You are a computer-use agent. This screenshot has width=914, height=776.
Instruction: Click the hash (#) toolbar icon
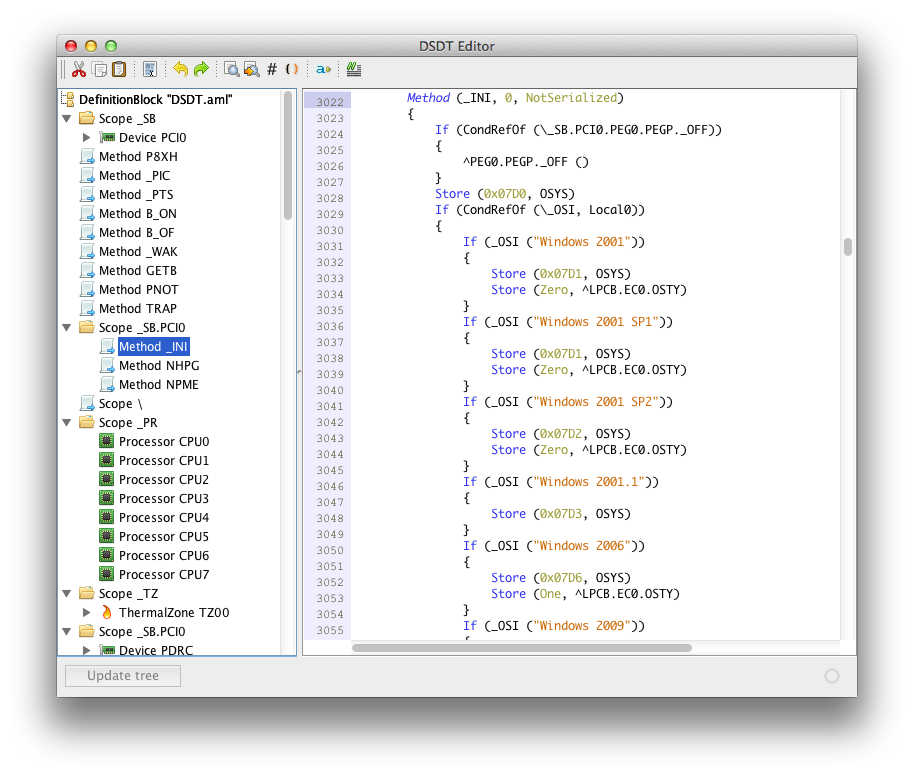click(x=272, y=69)
